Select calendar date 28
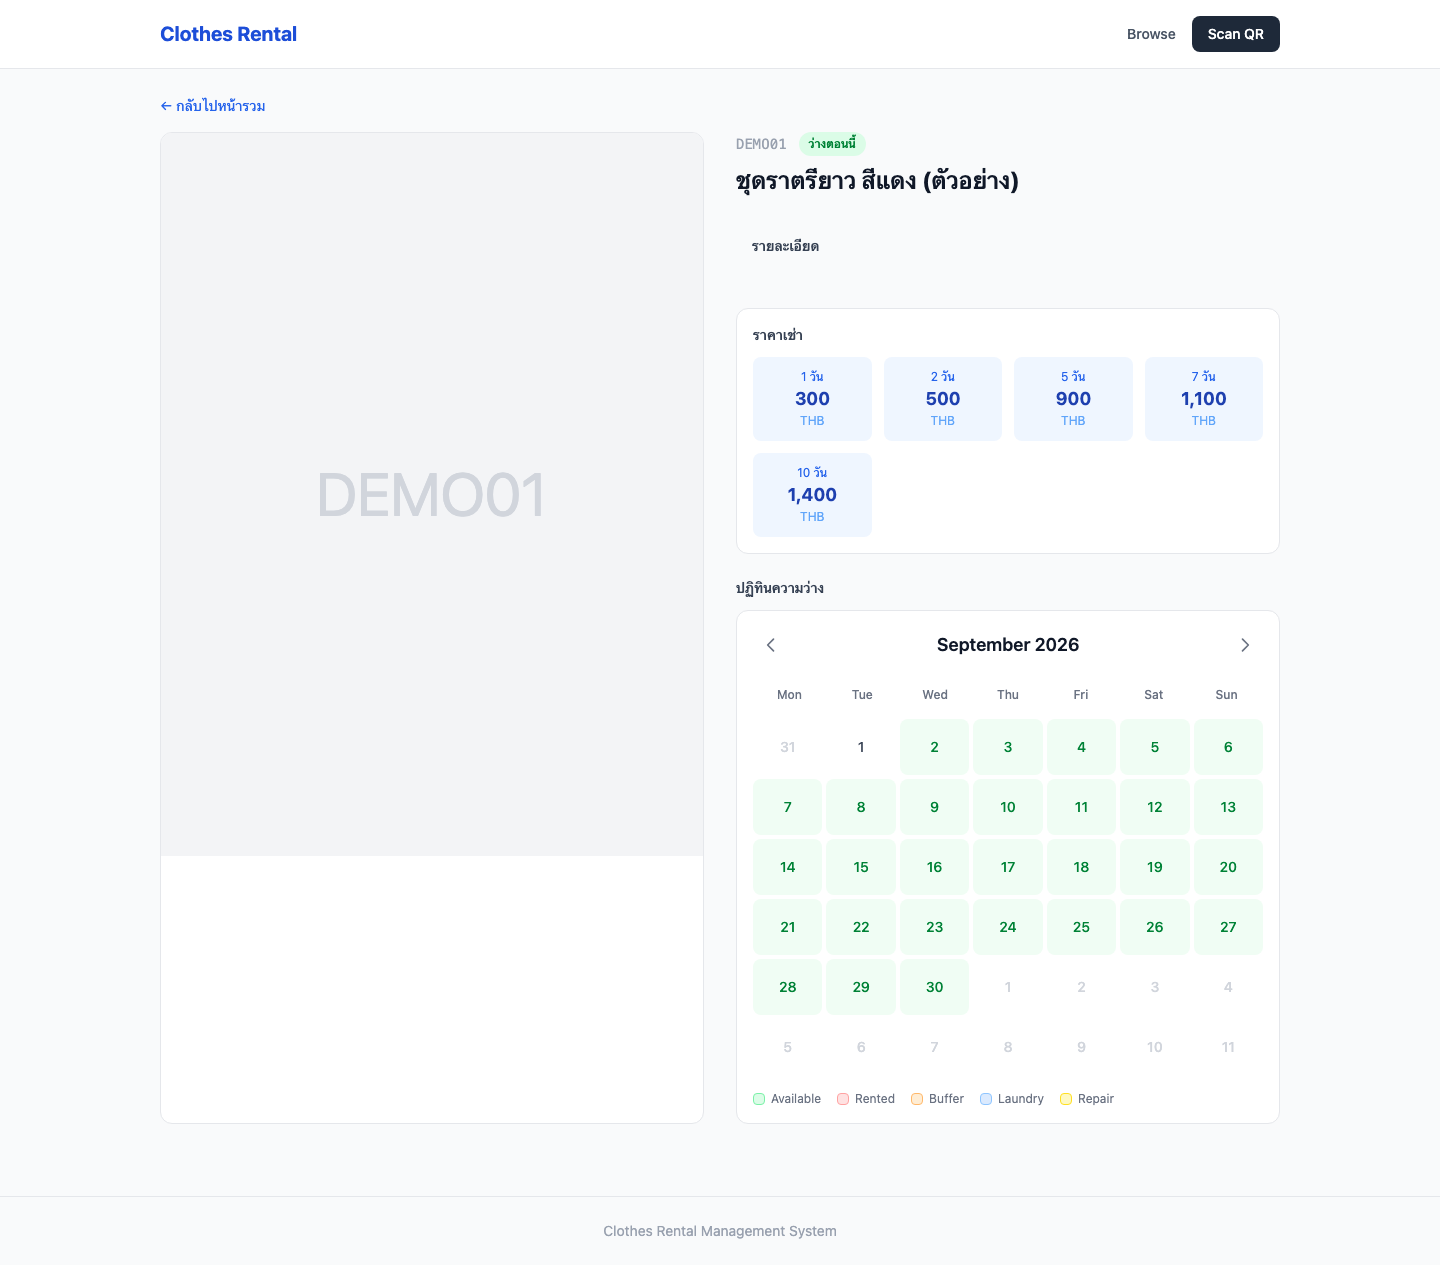This screenshot has width=1440, height=1265. [788, 987]
